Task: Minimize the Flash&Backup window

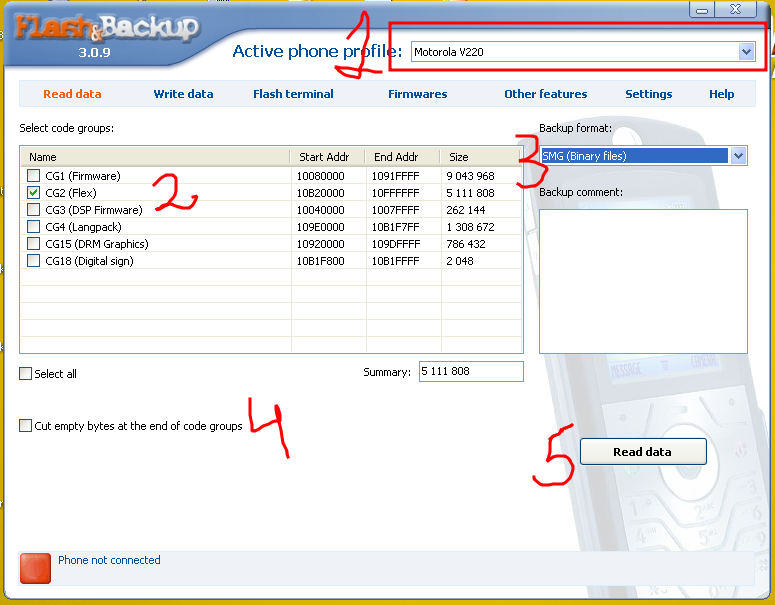Action: [x=701, y=9]
